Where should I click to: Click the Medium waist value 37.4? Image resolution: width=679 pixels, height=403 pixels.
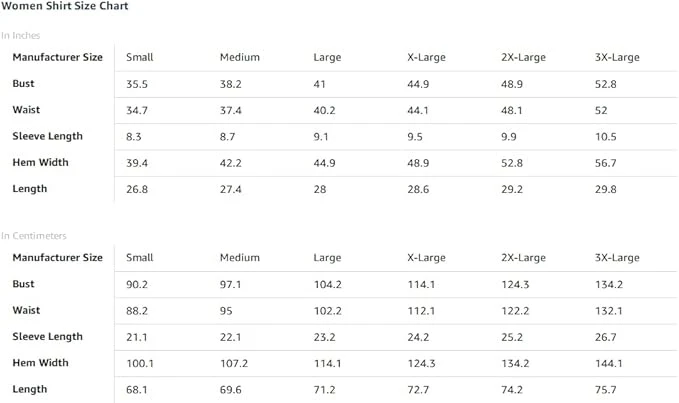(231, 110)
